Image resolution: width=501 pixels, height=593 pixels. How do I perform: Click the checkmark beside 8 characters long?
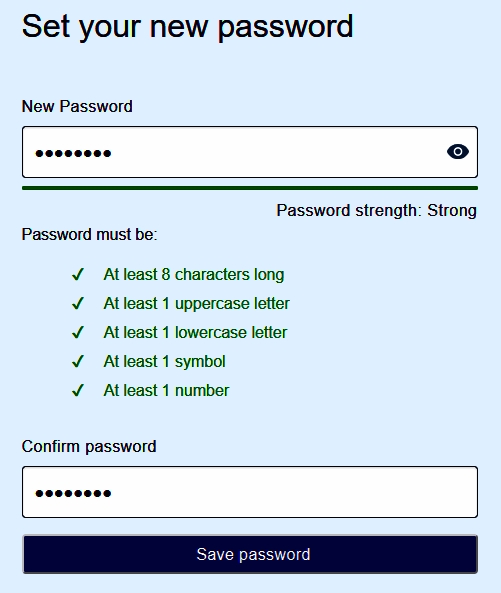click(x=78, y=275)
